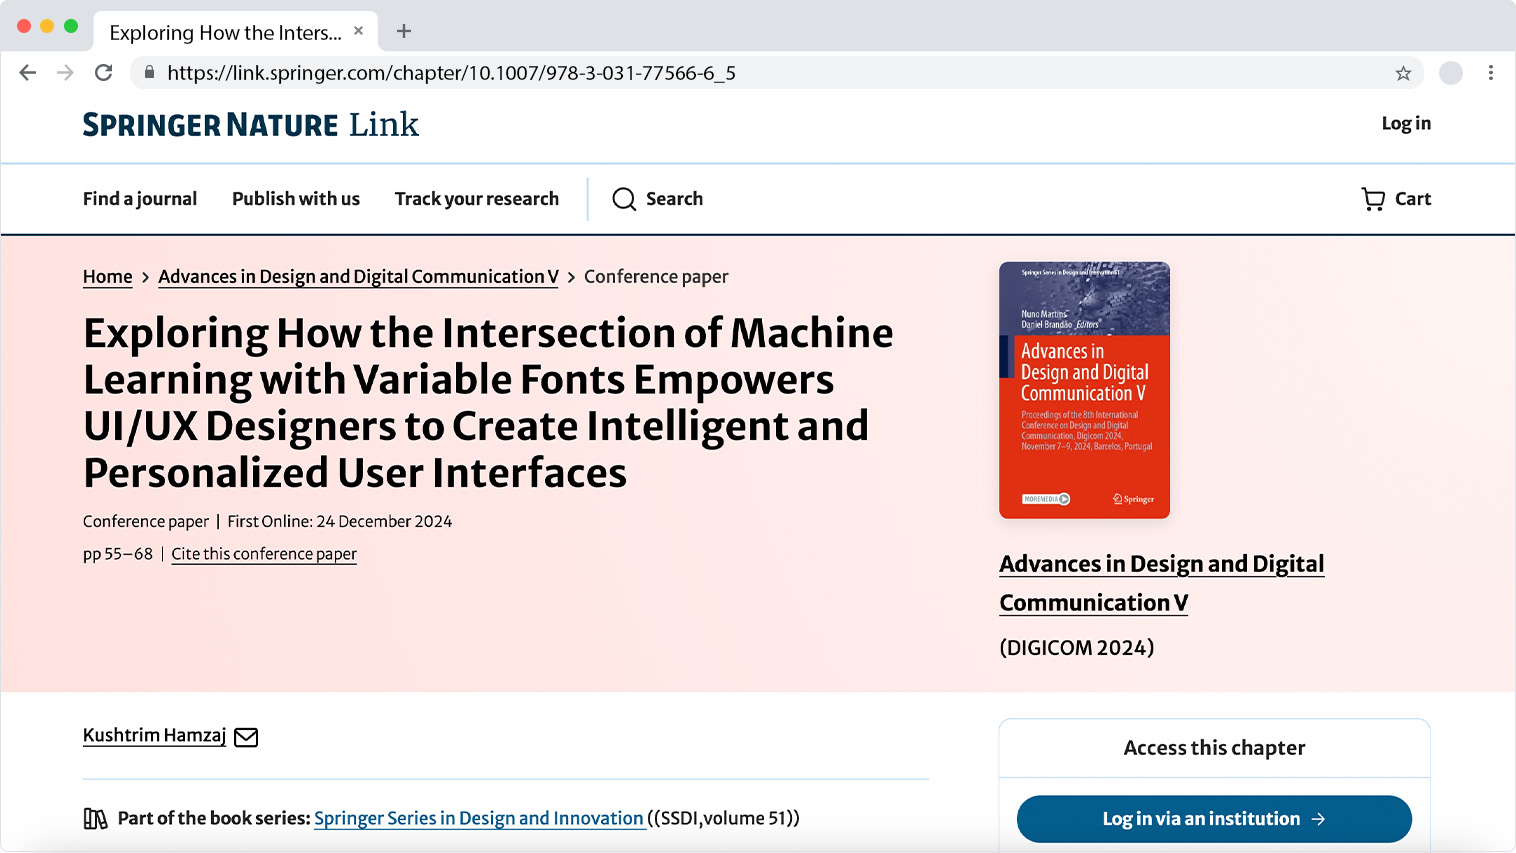Click the red book cover thumbnail
The width and height of the screenshot is (1516, 853).
(x=1084, y=390)
